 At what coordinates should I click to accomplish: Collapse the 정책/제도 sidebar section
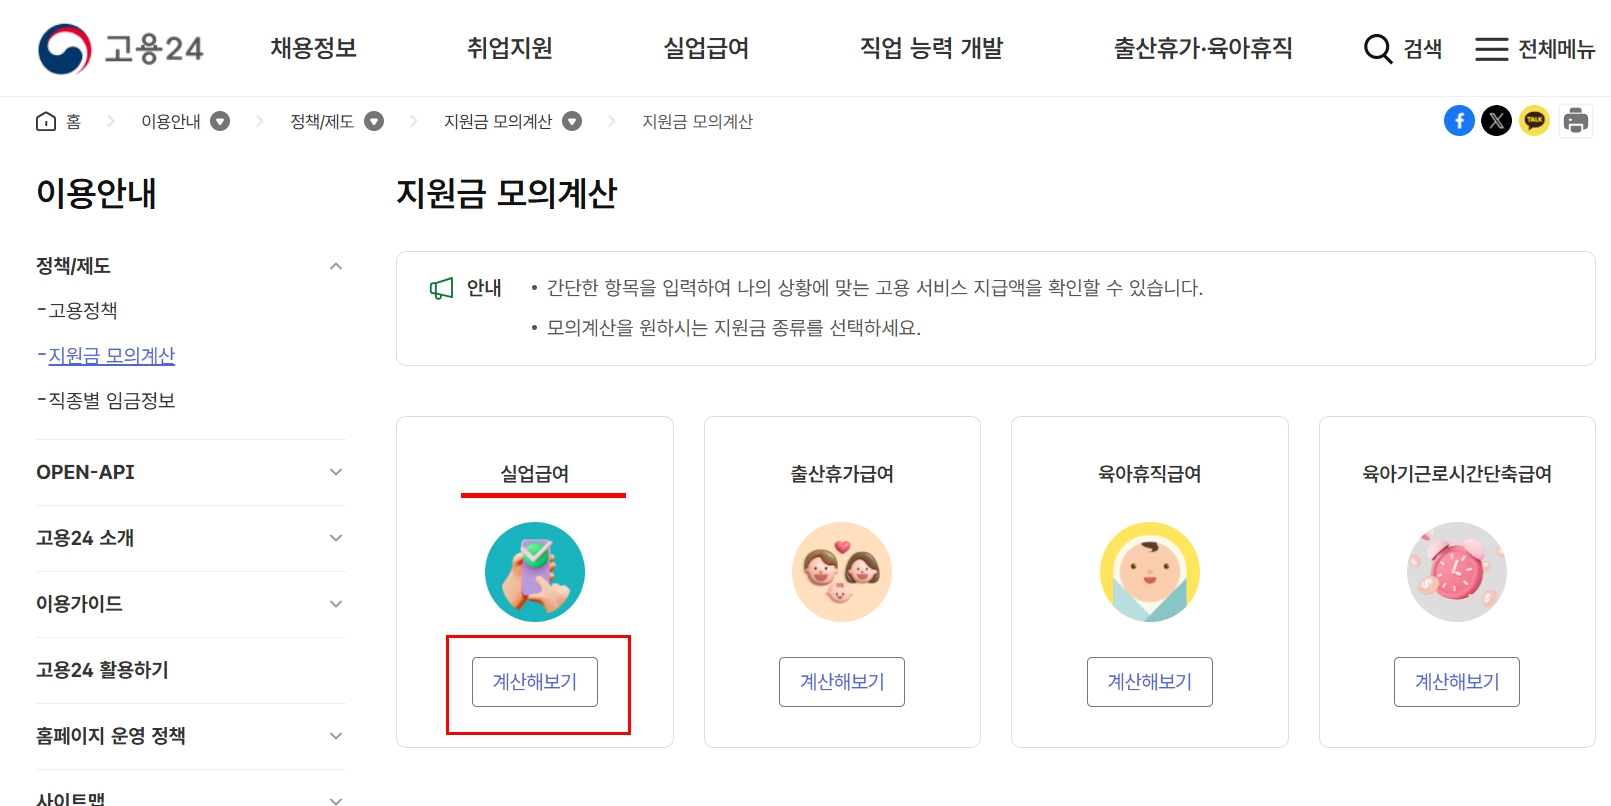pyautogui.click(x=336, y=265)
